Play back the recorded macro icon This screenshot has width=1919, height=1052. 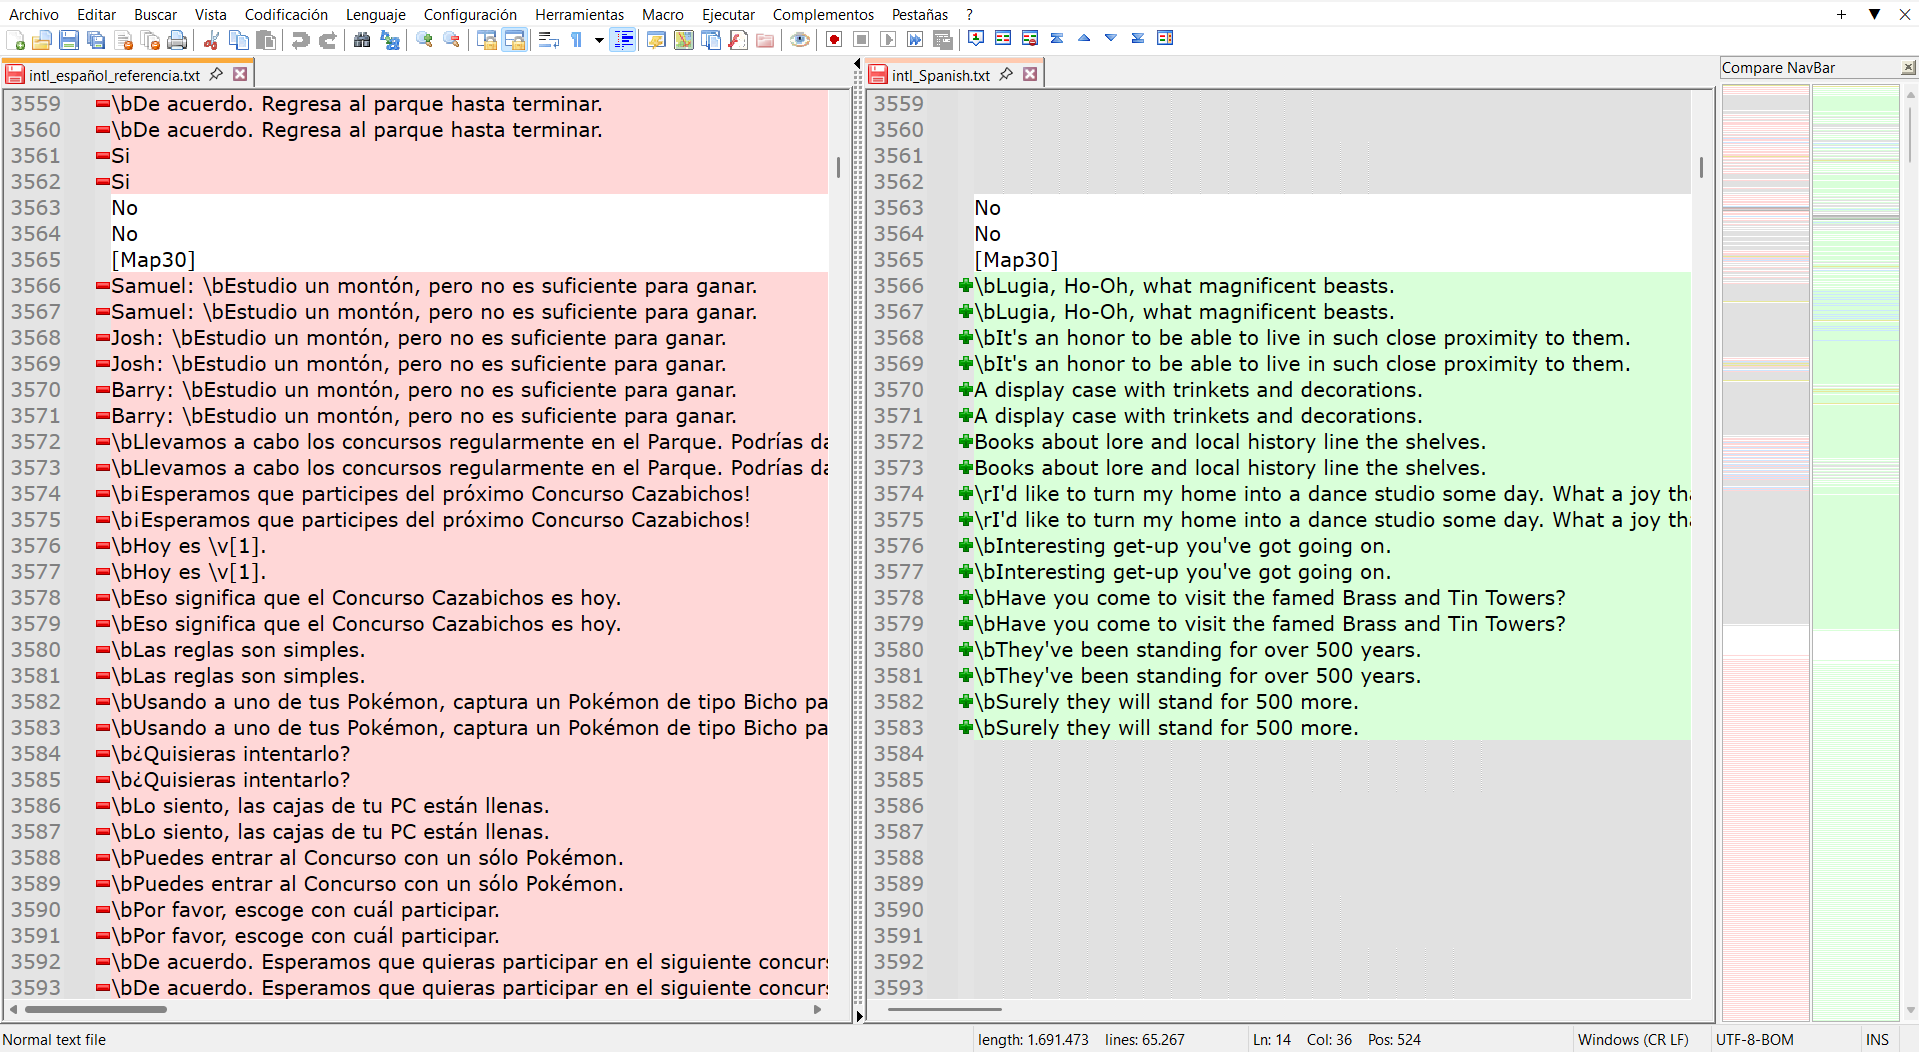point(888,39)
